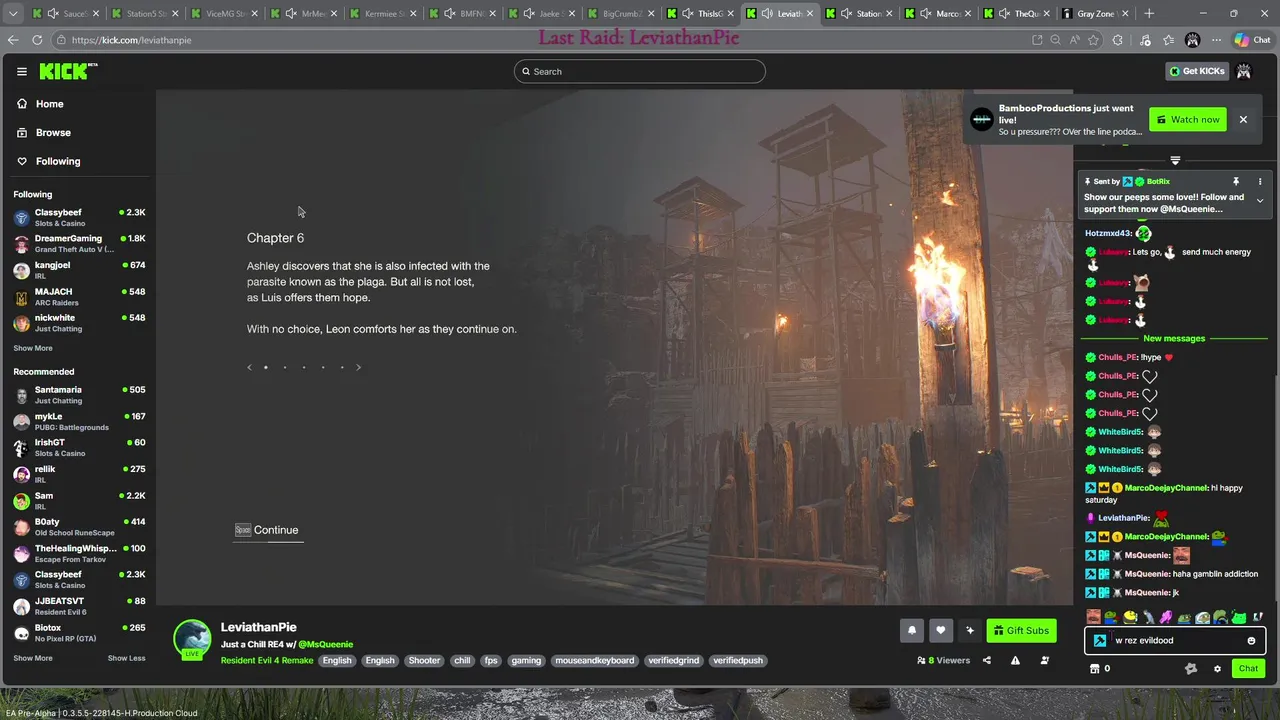Click pin icon on pinned message
1280x720 pixels.
click(1236, 182)
